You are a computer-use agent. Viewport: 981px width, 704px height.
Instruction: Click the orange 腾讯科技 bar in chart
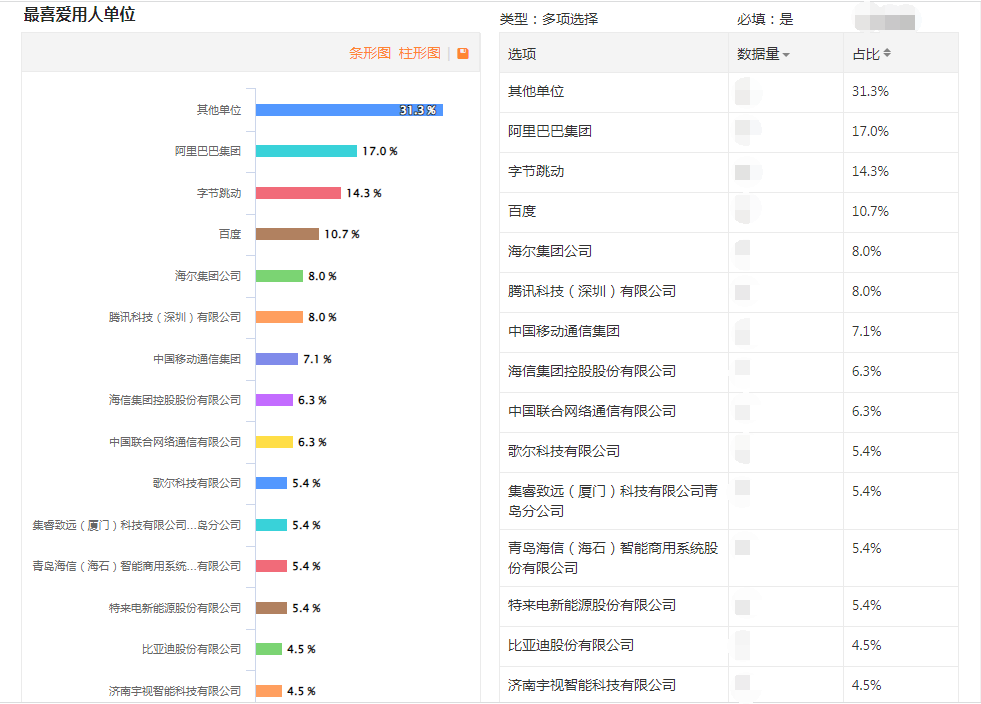click(278, 317)
